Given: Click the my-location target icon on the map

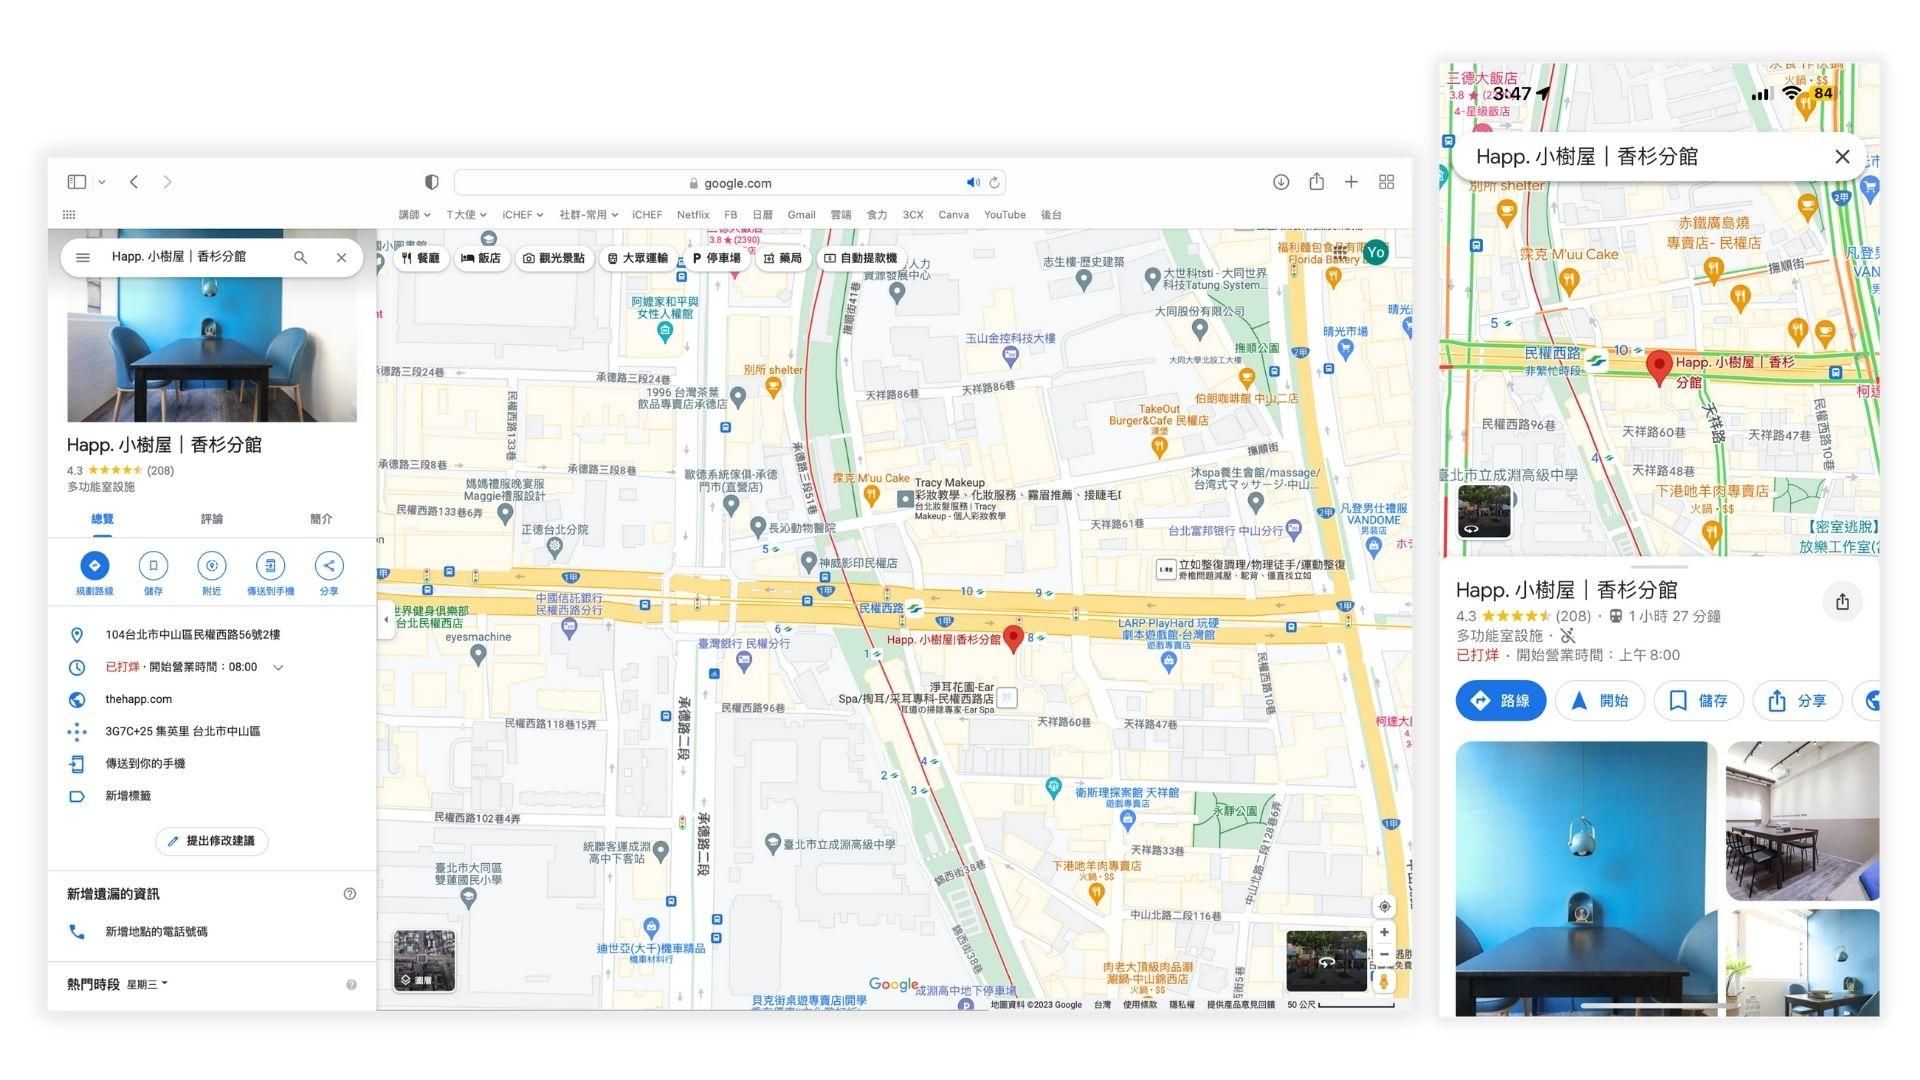Looking at the screenshot, I should pyautogui.click(x=1384, y=906).
